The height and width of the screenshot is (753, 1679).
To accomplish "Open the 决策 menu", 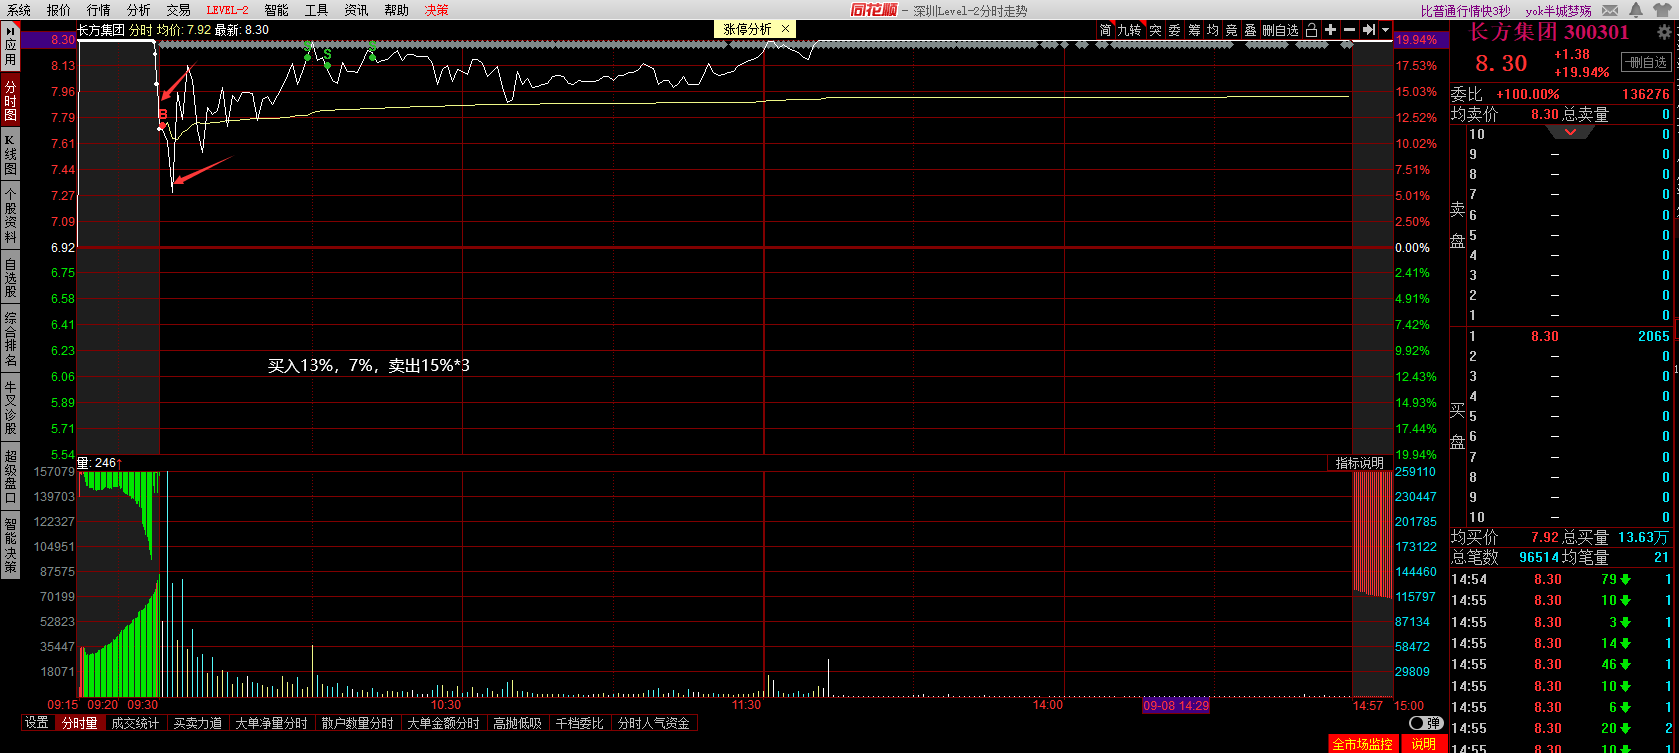I will pos(436,10).
